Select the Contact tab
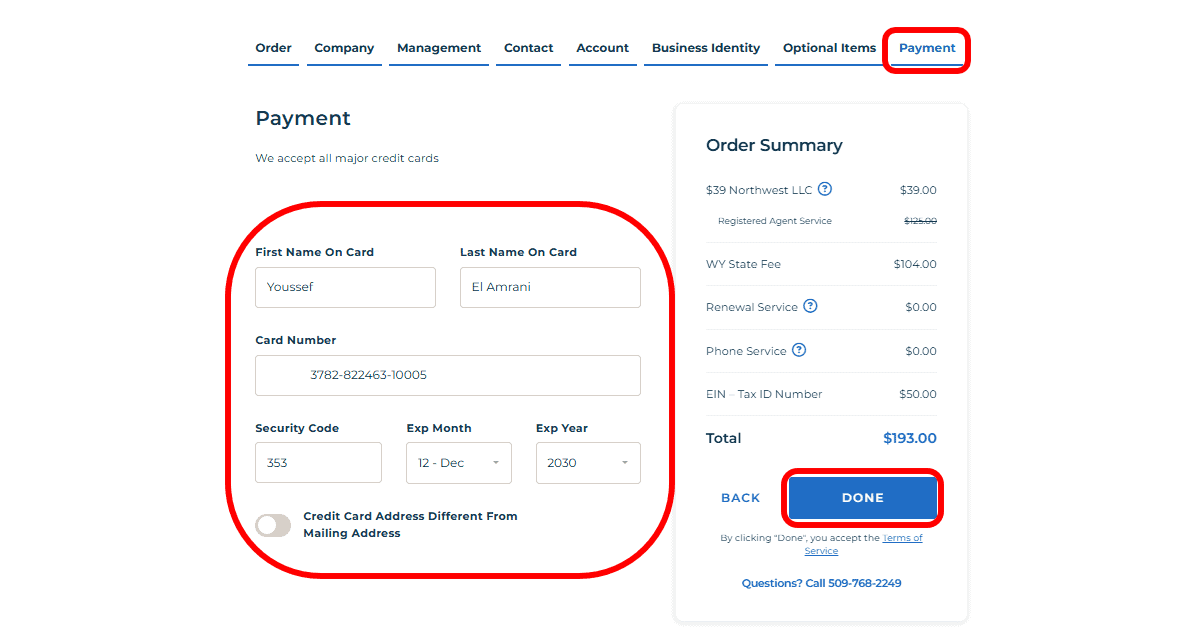The width and height of the screenshot is (1190, 635). 528,48
